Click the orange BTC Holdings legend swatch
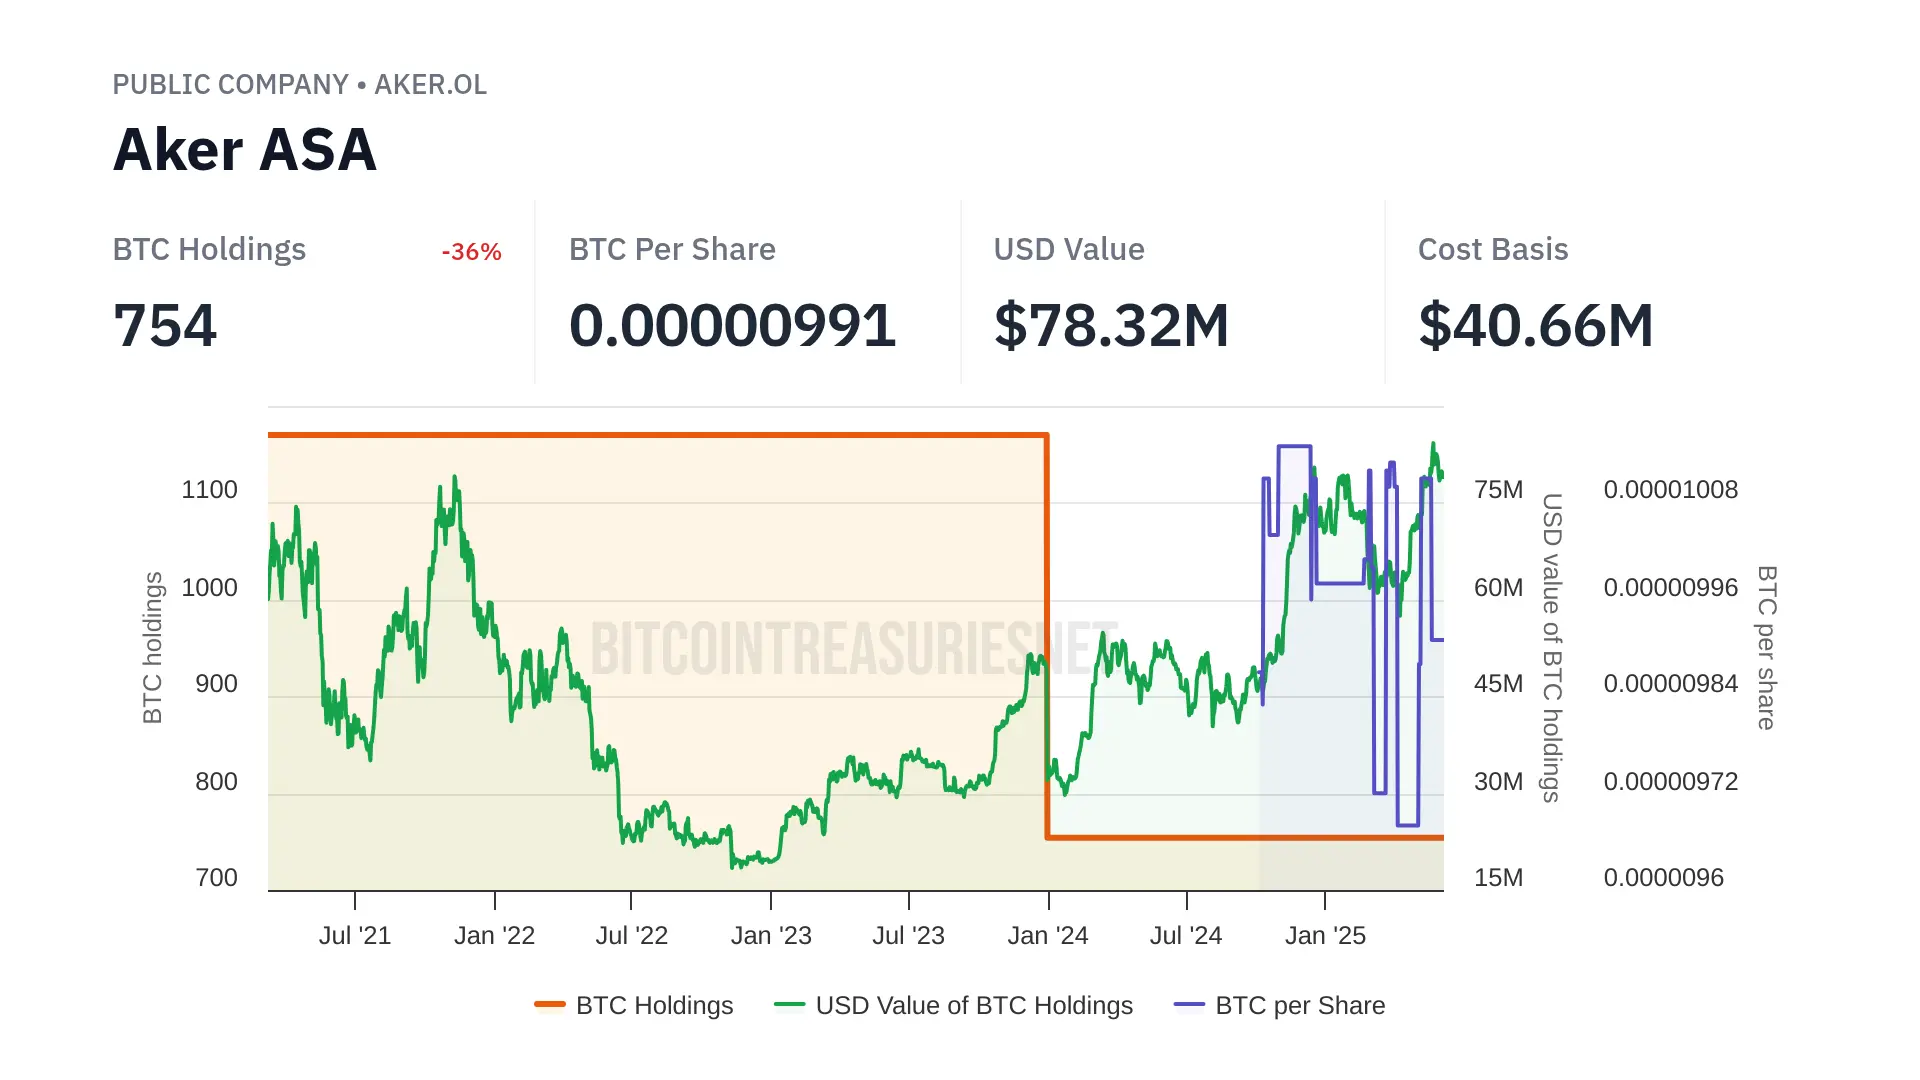 (550, 1005)
